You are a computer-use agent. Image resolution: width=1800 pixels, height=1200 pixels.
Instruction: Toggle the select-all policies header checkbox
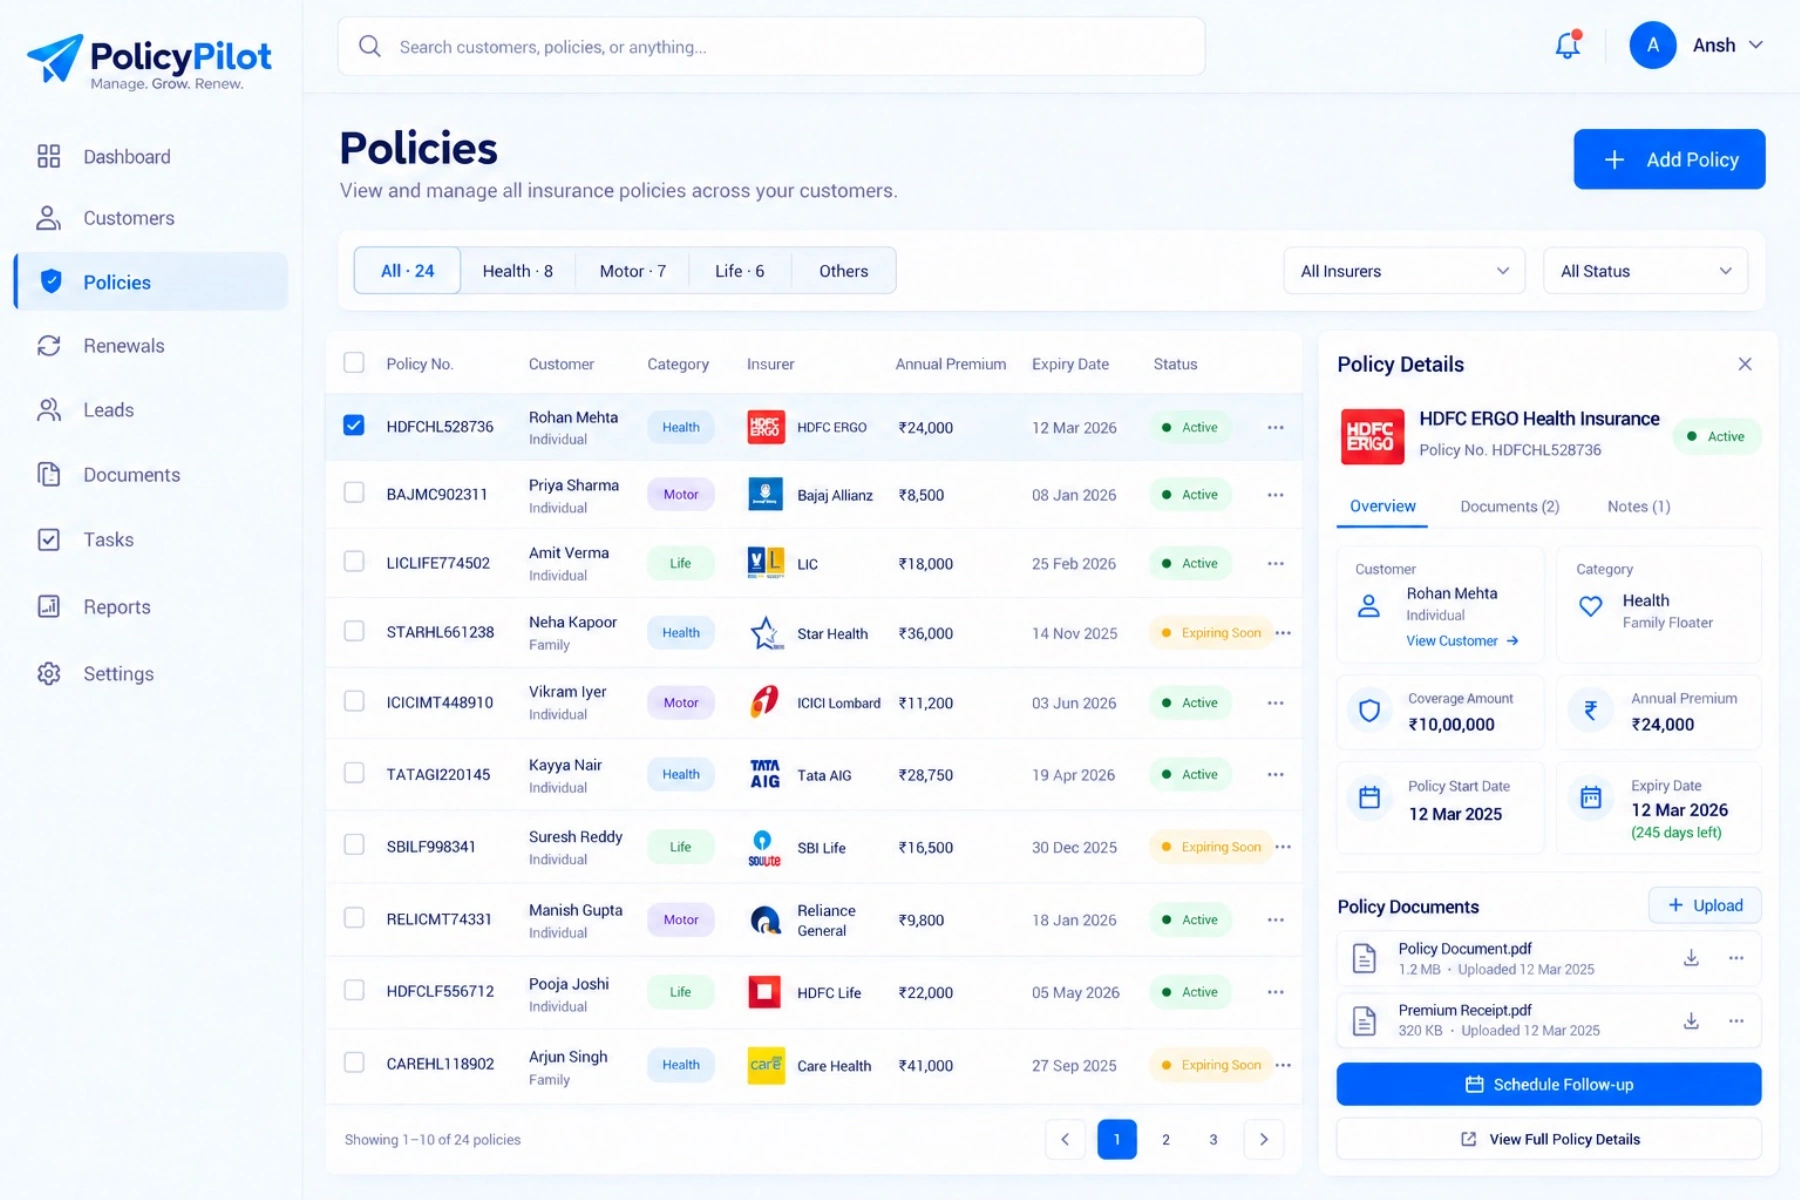(x=354, y=362)
